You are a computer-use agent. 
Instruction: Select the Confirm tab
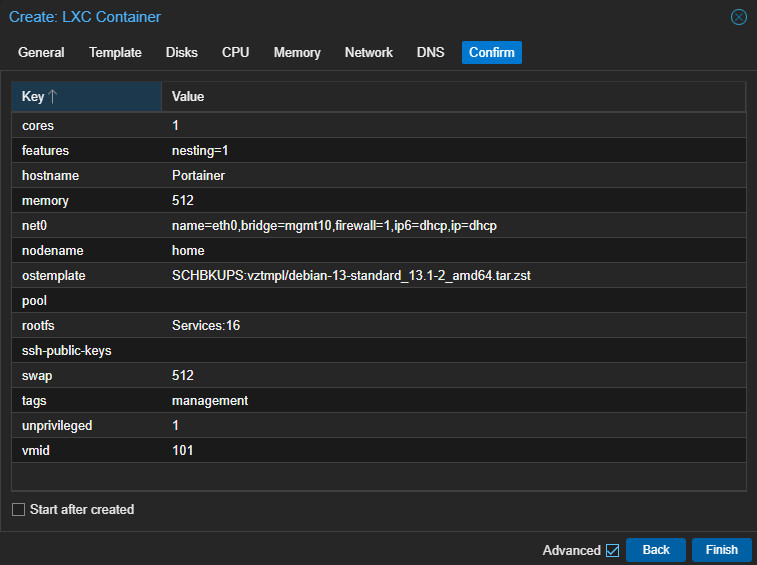tap(491, 52)
